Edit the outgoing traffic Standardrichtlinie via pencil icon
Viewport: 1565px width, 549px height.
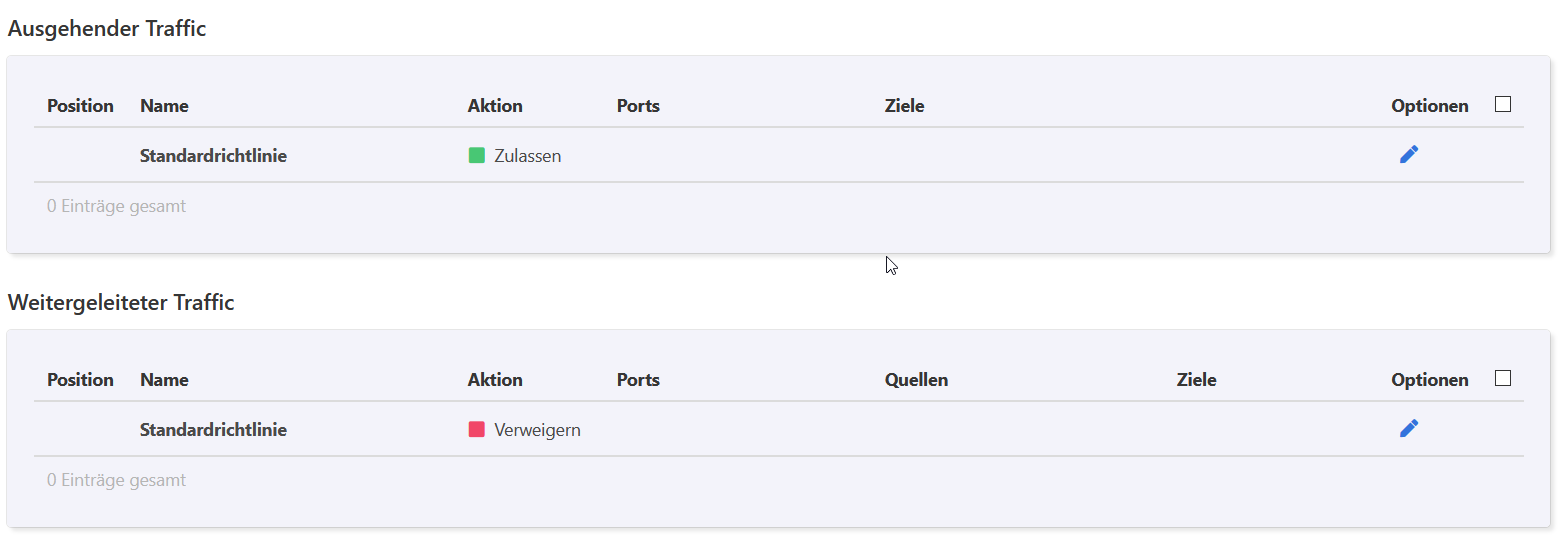(1409, 154)
